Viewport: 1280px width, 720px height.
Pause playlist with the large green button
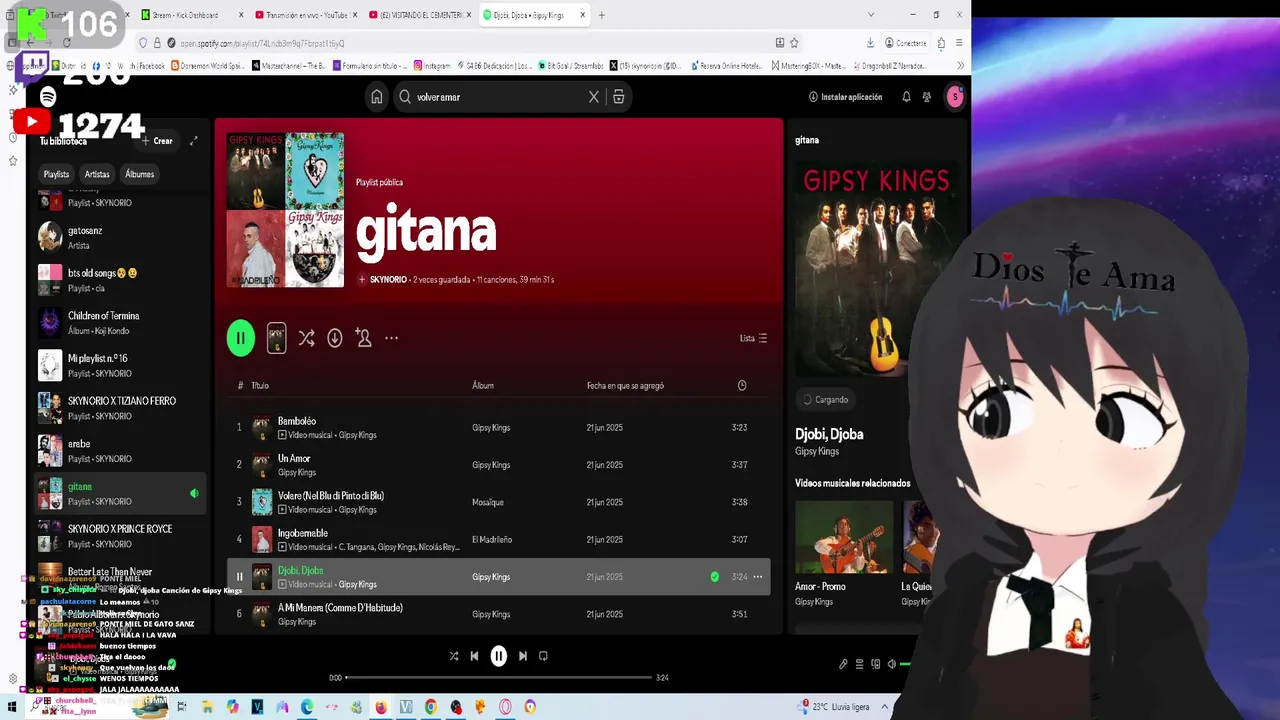coord(240,338)
